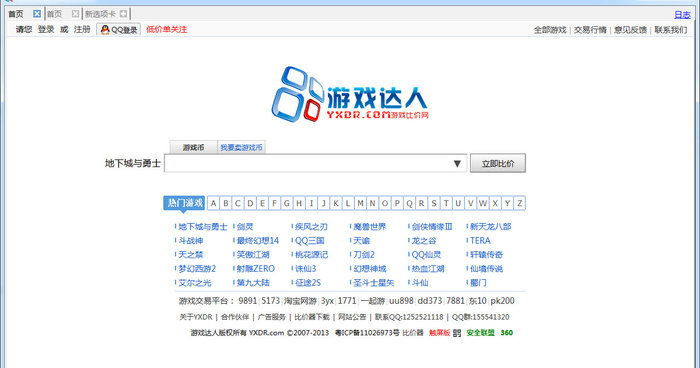The image size is (700, 368).
Task: Select letter Z in game index
Action: click(x=519, y=203)
